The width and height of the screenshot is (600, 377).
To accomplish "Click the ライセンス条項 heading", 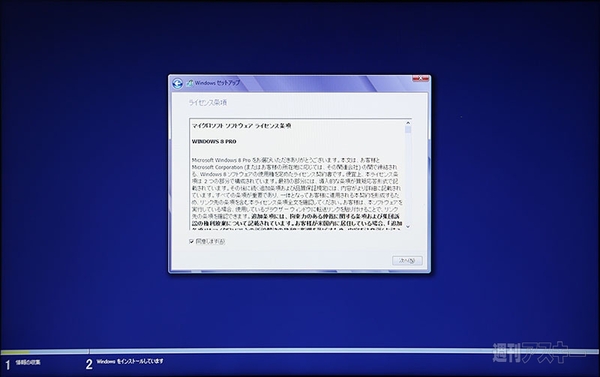I will click(x=208, y=103).
